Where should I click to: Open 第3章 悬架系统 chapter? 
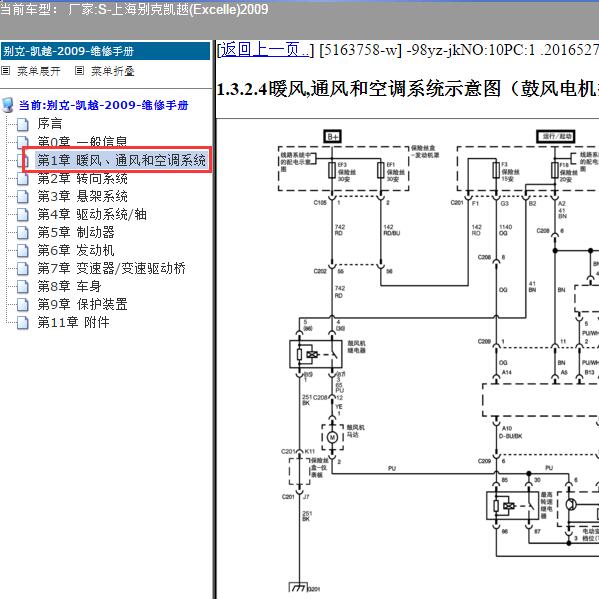click(x=83, y=196)
